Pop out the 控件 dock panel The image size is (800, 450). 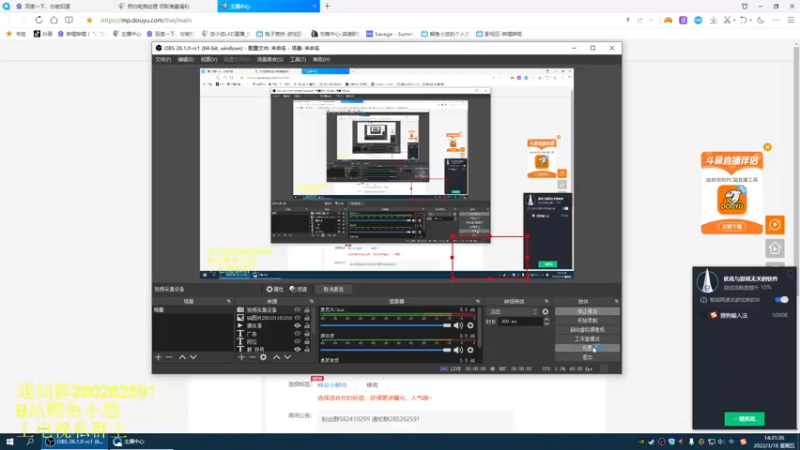[616, 302]
